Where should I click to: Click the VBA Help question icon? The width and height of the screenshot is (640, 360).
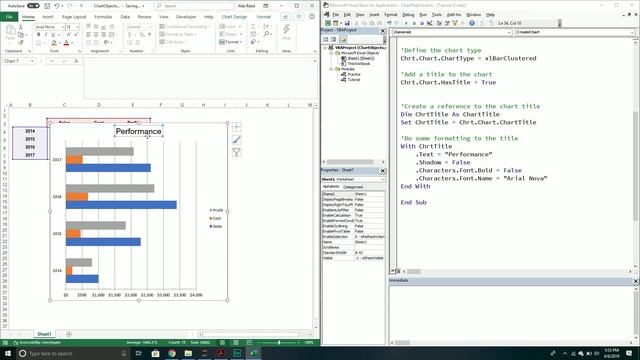(x=472, y=23)
